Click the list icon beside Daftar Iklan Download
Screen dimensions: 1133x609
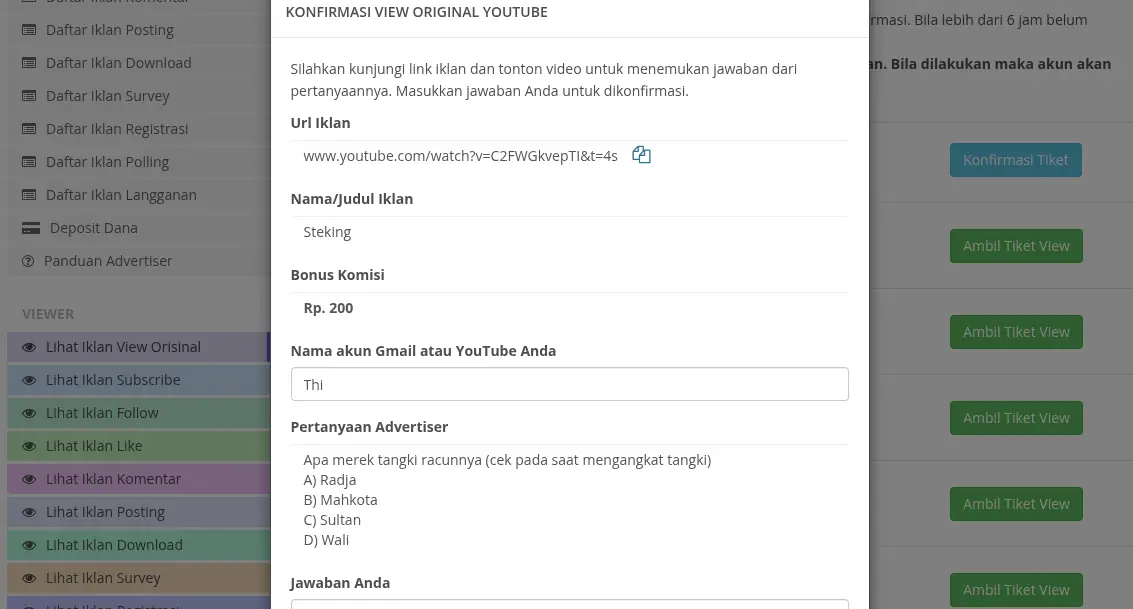28,62
